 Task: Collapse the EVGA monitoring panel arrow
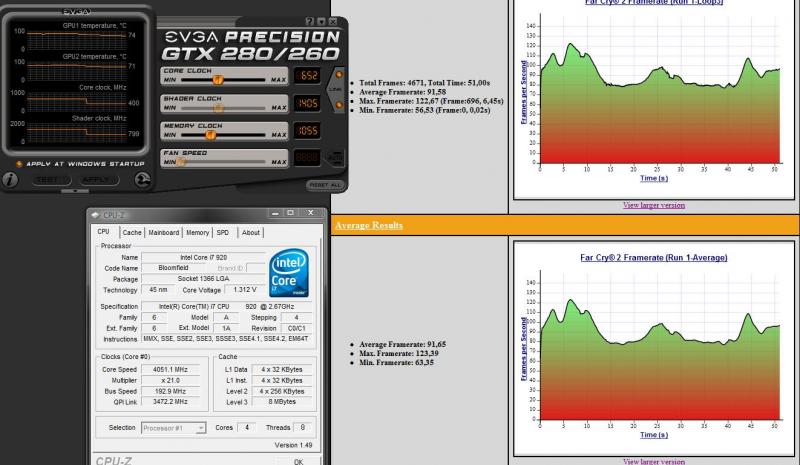pos(75,191)
